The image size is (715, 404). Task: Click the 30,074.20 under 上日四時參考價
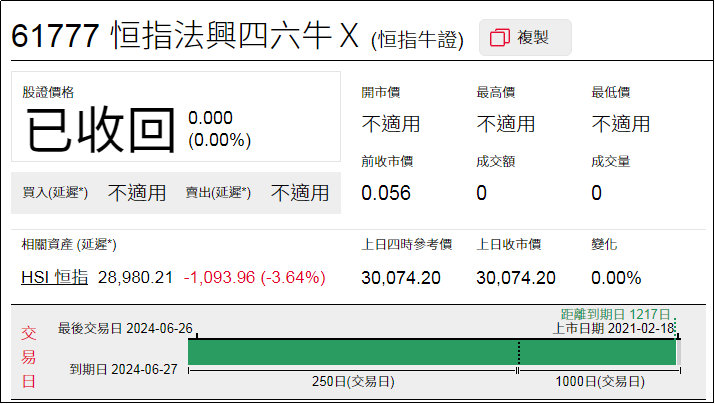(401, 278)
